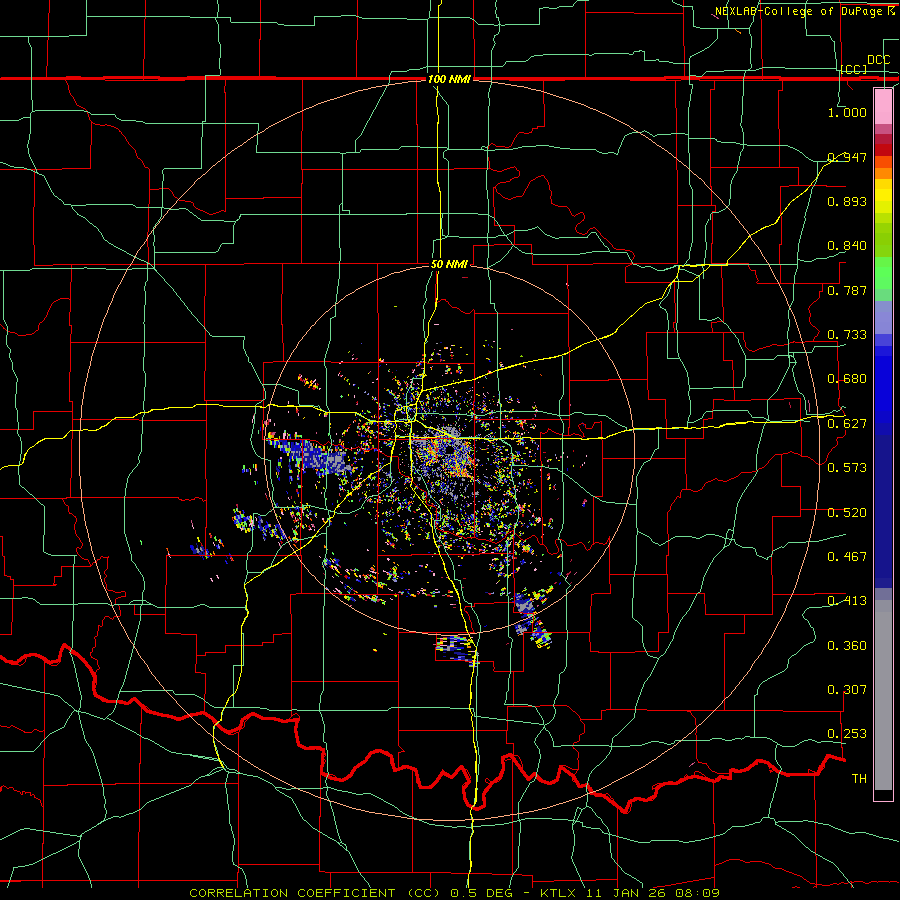Click the DCC label above the color scale
Screen dimensions: 900x900
coord(878,60)
